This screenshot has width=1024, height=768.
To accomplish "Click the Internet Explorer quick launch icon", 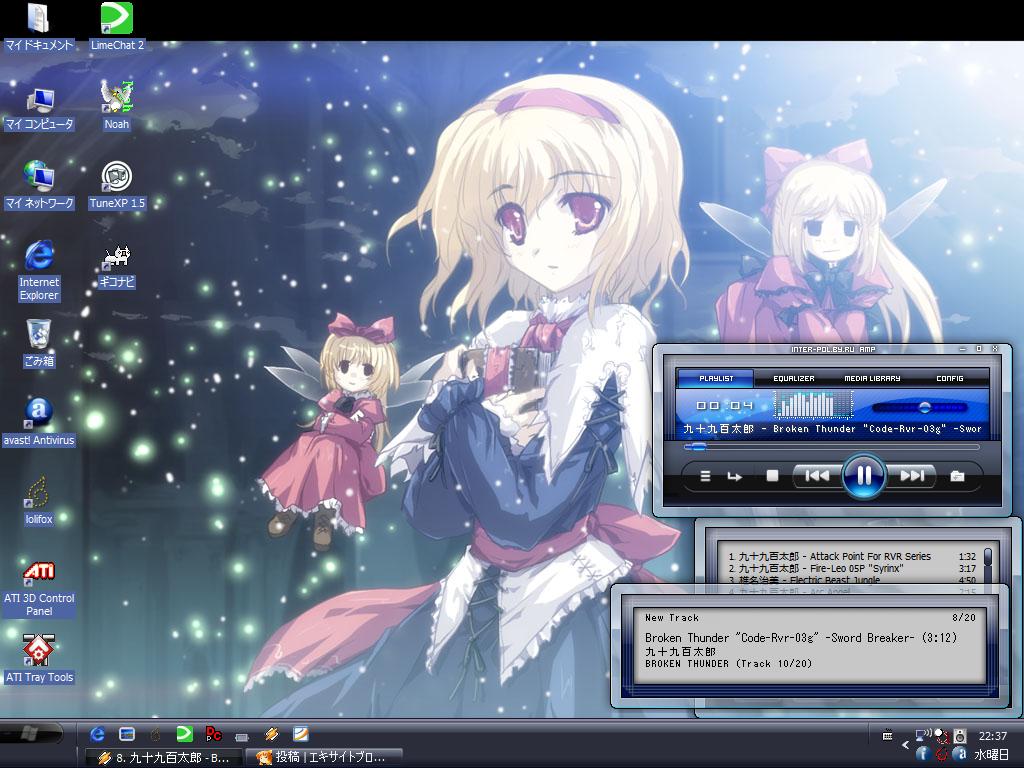I will 97,734.
